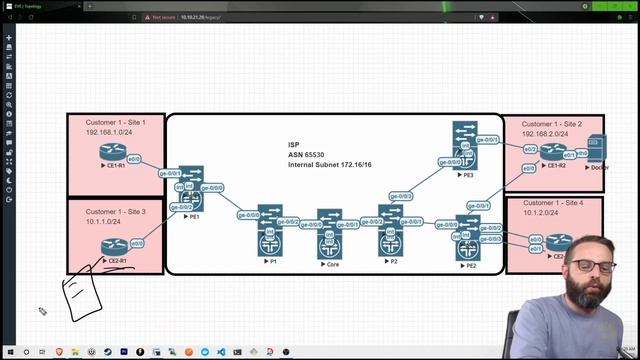Image resolution: width=640 pixels, height=360 pixels.
Task: Click the bookmark icon left of the address bar
Action: (x=134, y=18)
